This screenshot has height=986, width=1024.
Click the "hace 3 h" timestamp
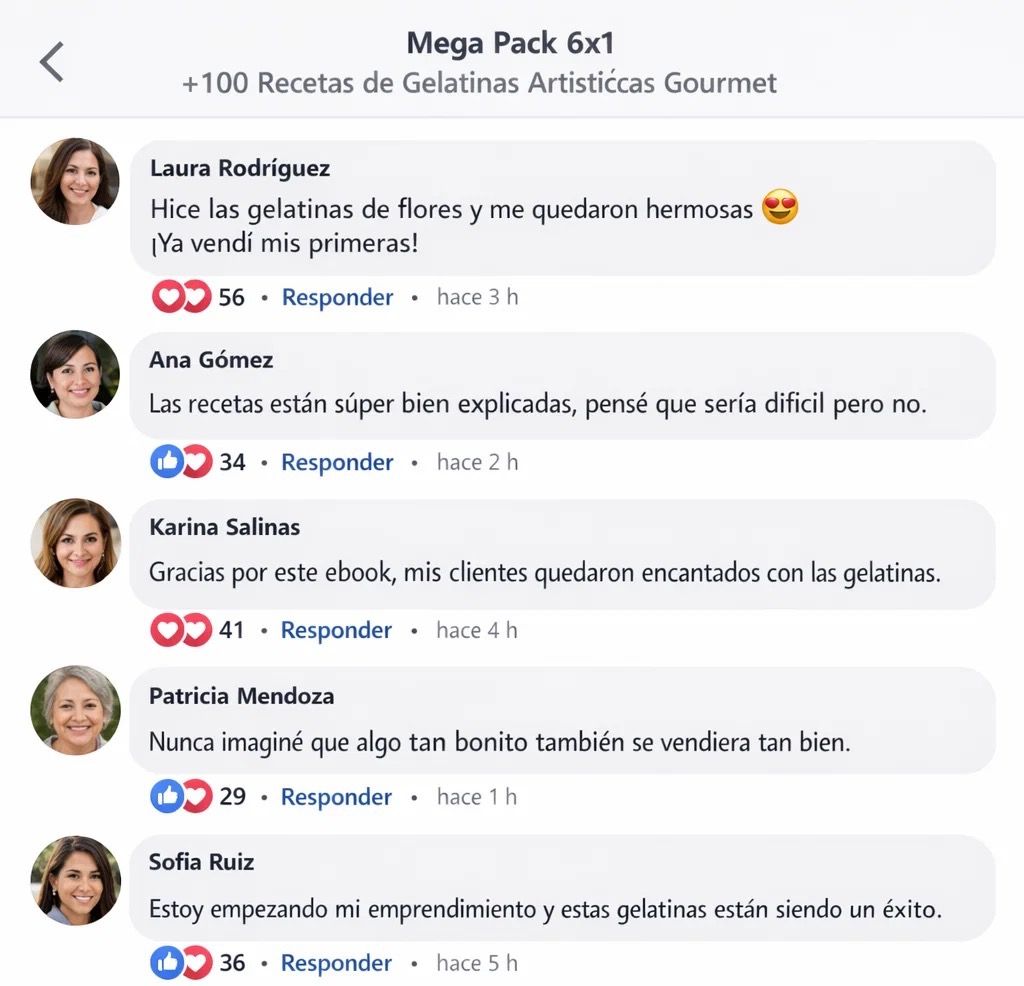[x=477, y=297]
